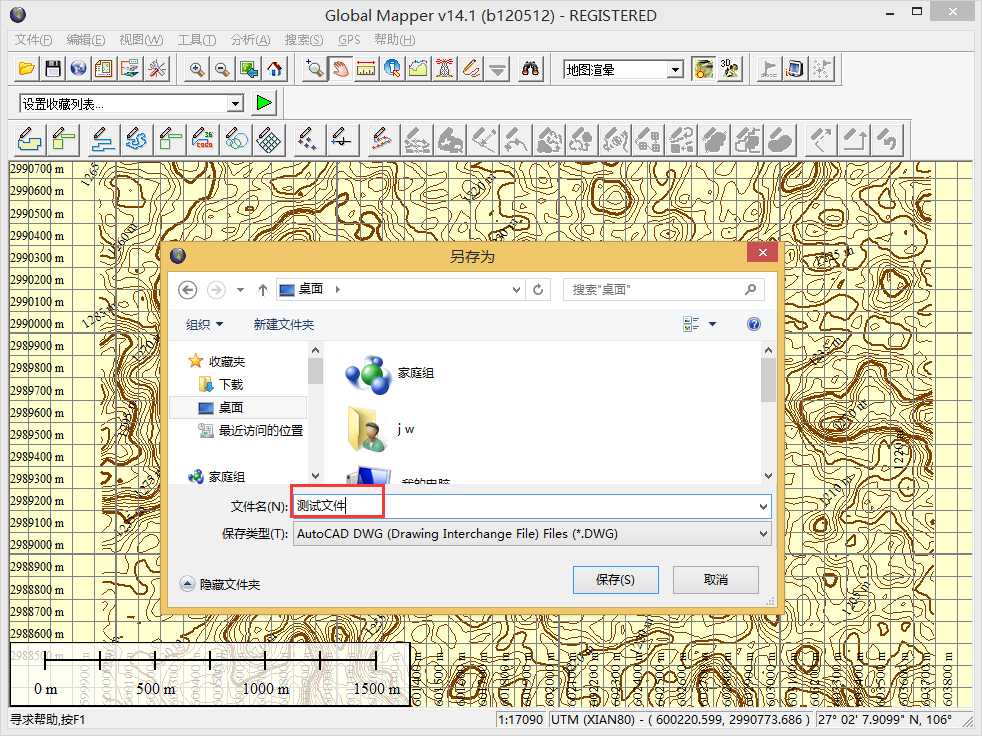Click the Full View home icon
The height and width of the screenshot is (736, 982).
coord(274,69)
